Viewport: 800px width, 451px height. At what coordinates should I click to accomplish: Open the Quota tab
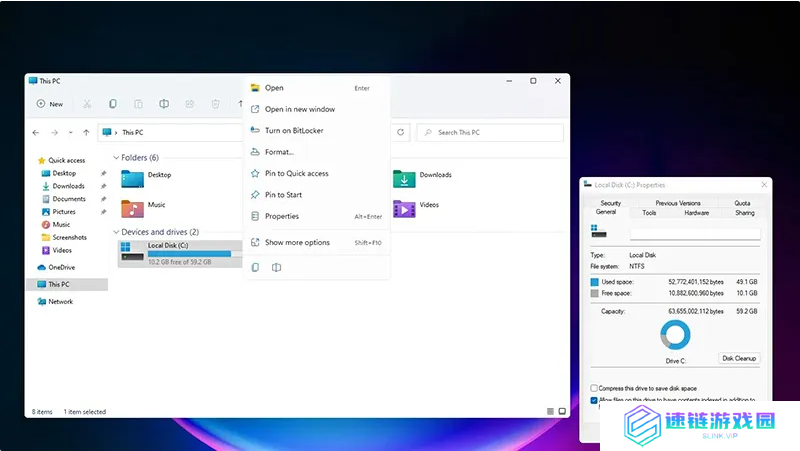coord(742,203)
